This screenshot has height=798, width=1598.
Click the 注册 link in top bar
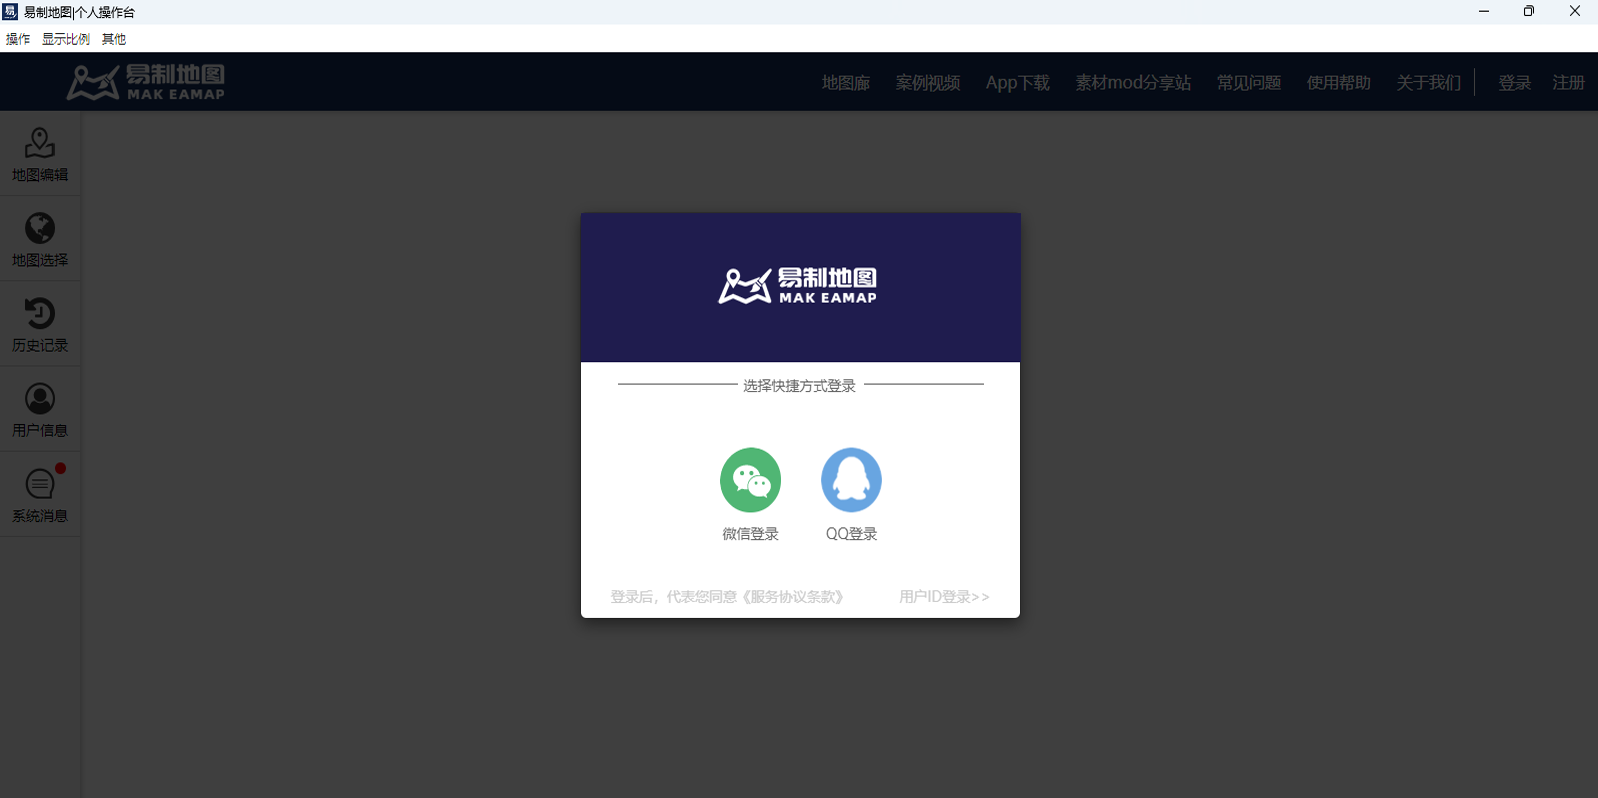pyautogui.click(x=1568, y=83)
